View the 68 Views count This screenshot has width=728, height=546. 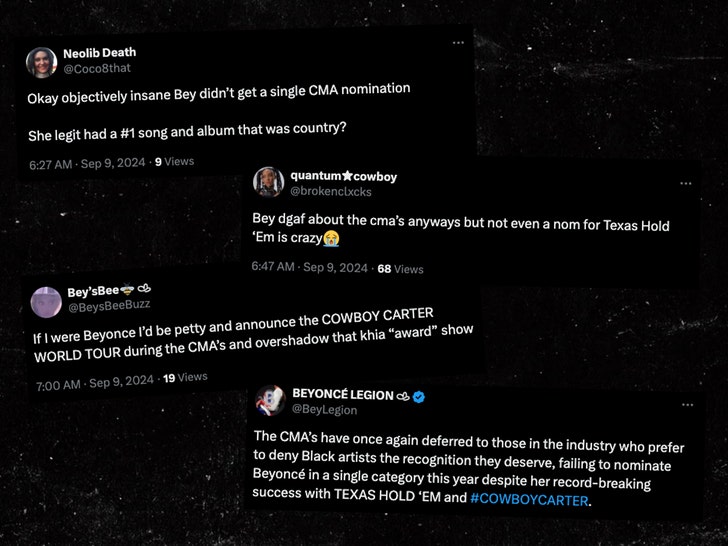pos(400,269)
